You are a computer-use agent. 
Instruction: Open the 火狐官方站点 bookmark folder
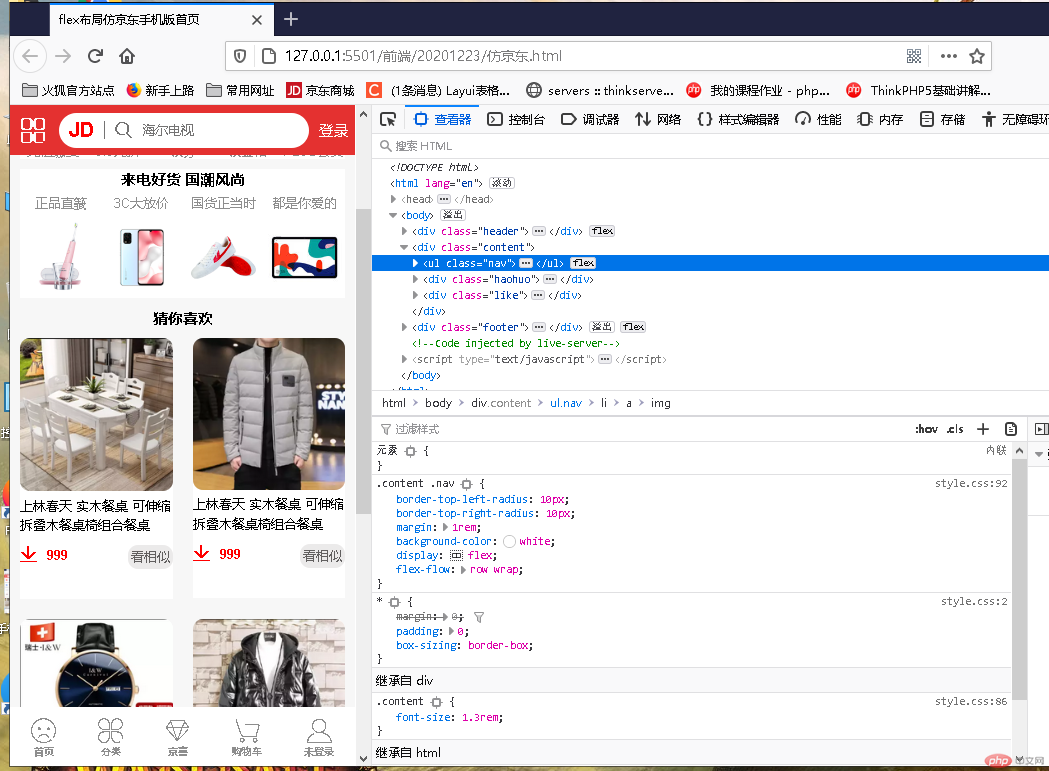pyautogui.click(x=68, y=90)
